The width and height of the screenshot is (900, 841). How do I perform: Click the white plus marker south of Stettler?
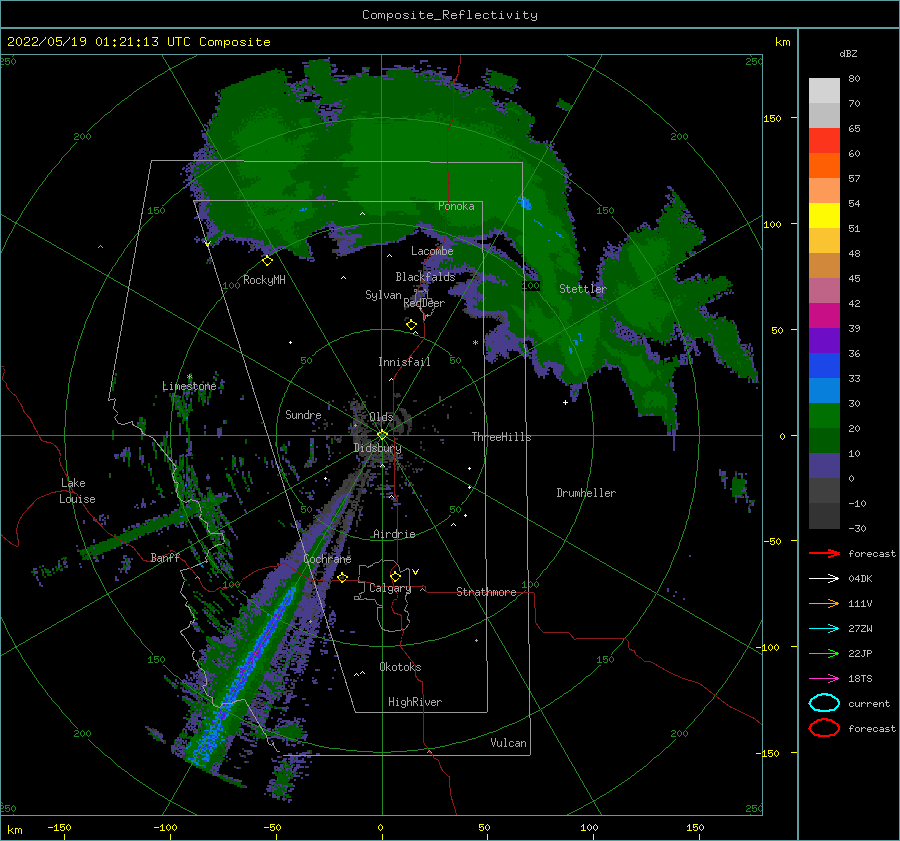(565, 402)
